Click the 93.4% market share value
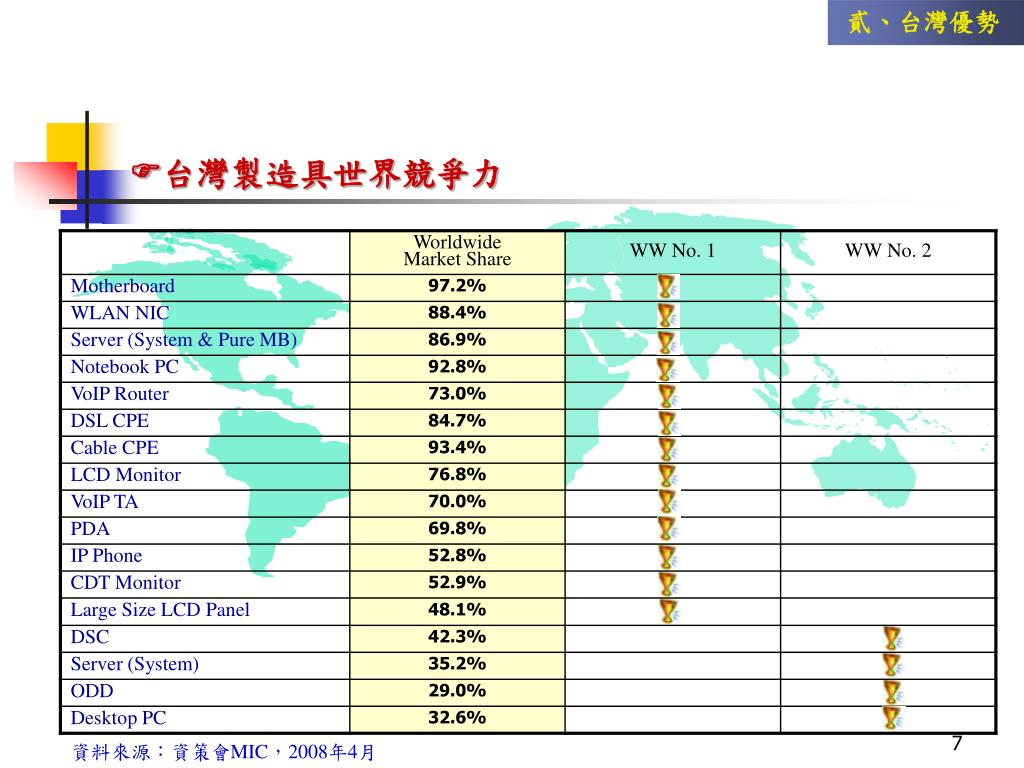Image resolution: width=1024 pixels, height=768 pixels. coord(457,447)
